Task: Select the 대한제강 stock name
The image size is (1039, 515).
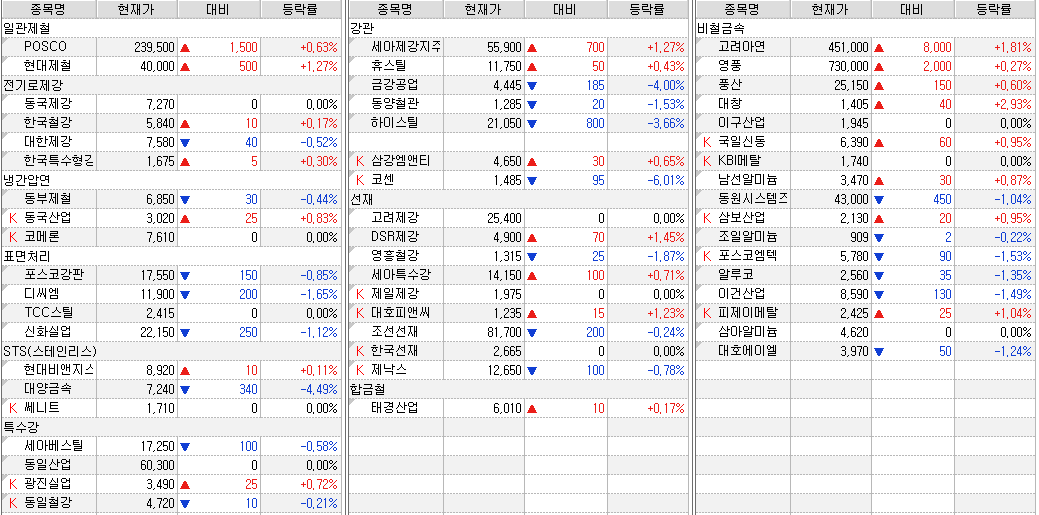Action: 48,142
